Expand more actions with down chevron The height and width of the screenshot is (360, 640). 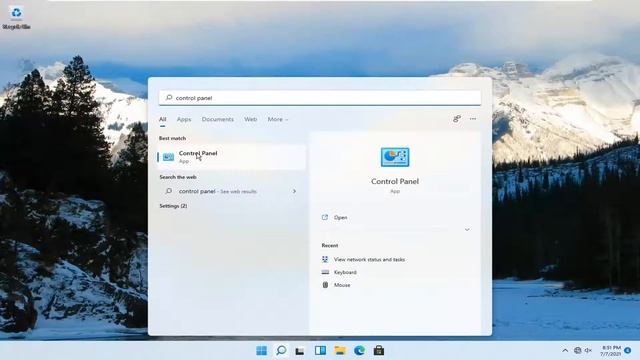tap(467, 230)
